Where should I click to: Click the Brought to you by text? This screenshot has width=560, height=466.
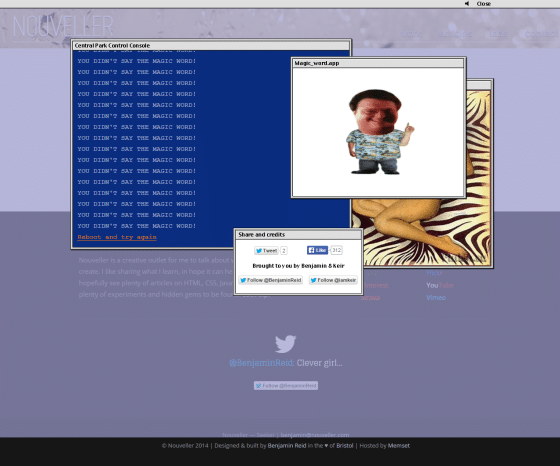point(298,266)
